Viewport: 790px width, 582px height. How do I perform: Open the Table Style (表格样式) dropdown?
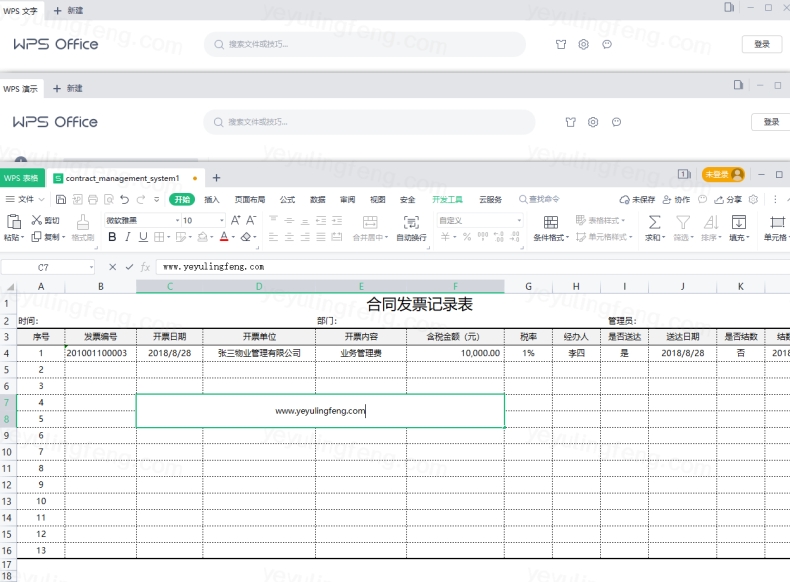coord(600,220)
